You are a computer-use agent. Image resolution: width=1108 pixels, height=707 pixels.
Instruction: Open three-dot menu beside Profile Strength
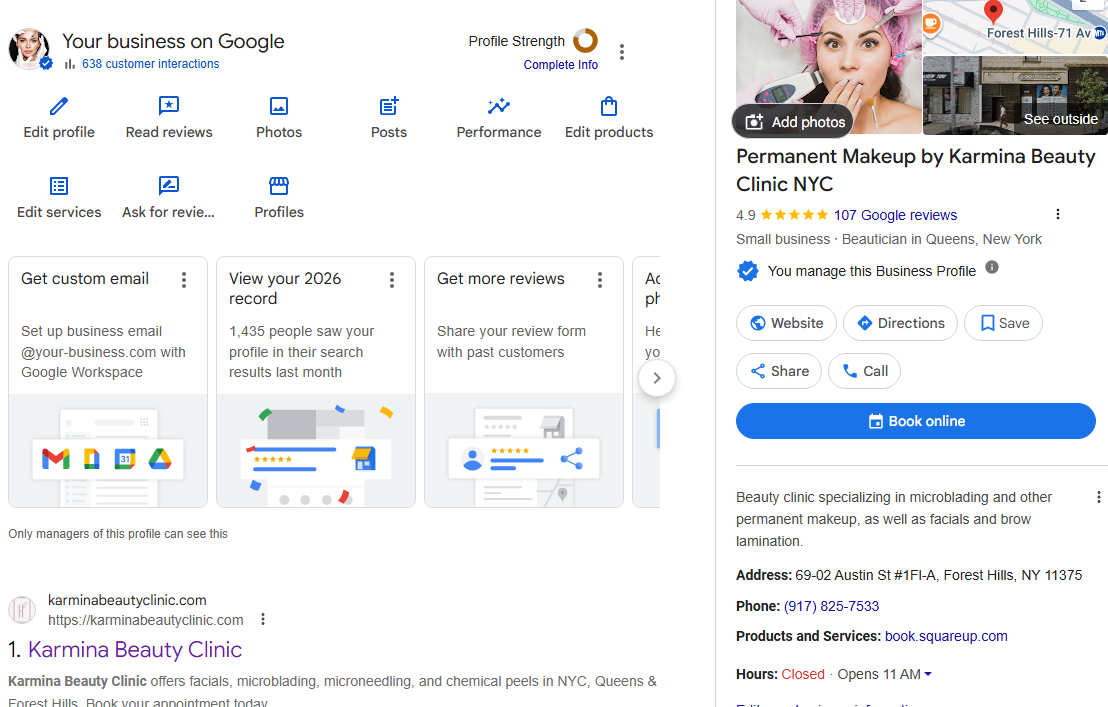[x=622, y=52]
